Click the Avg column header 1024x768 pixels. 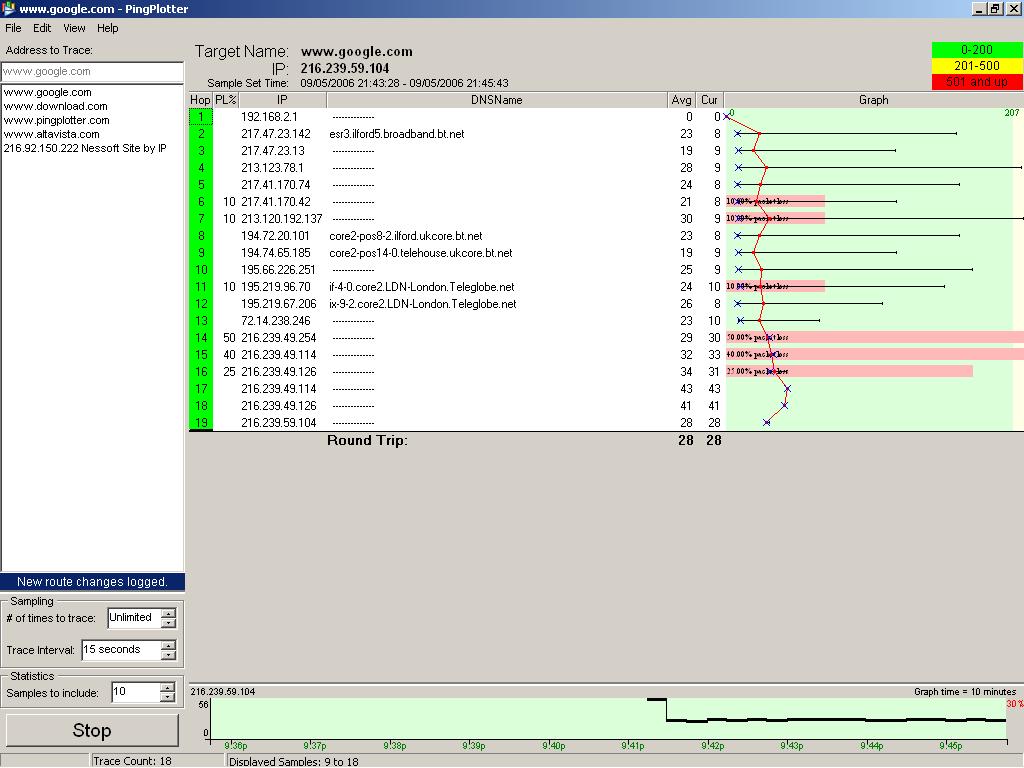681,100
